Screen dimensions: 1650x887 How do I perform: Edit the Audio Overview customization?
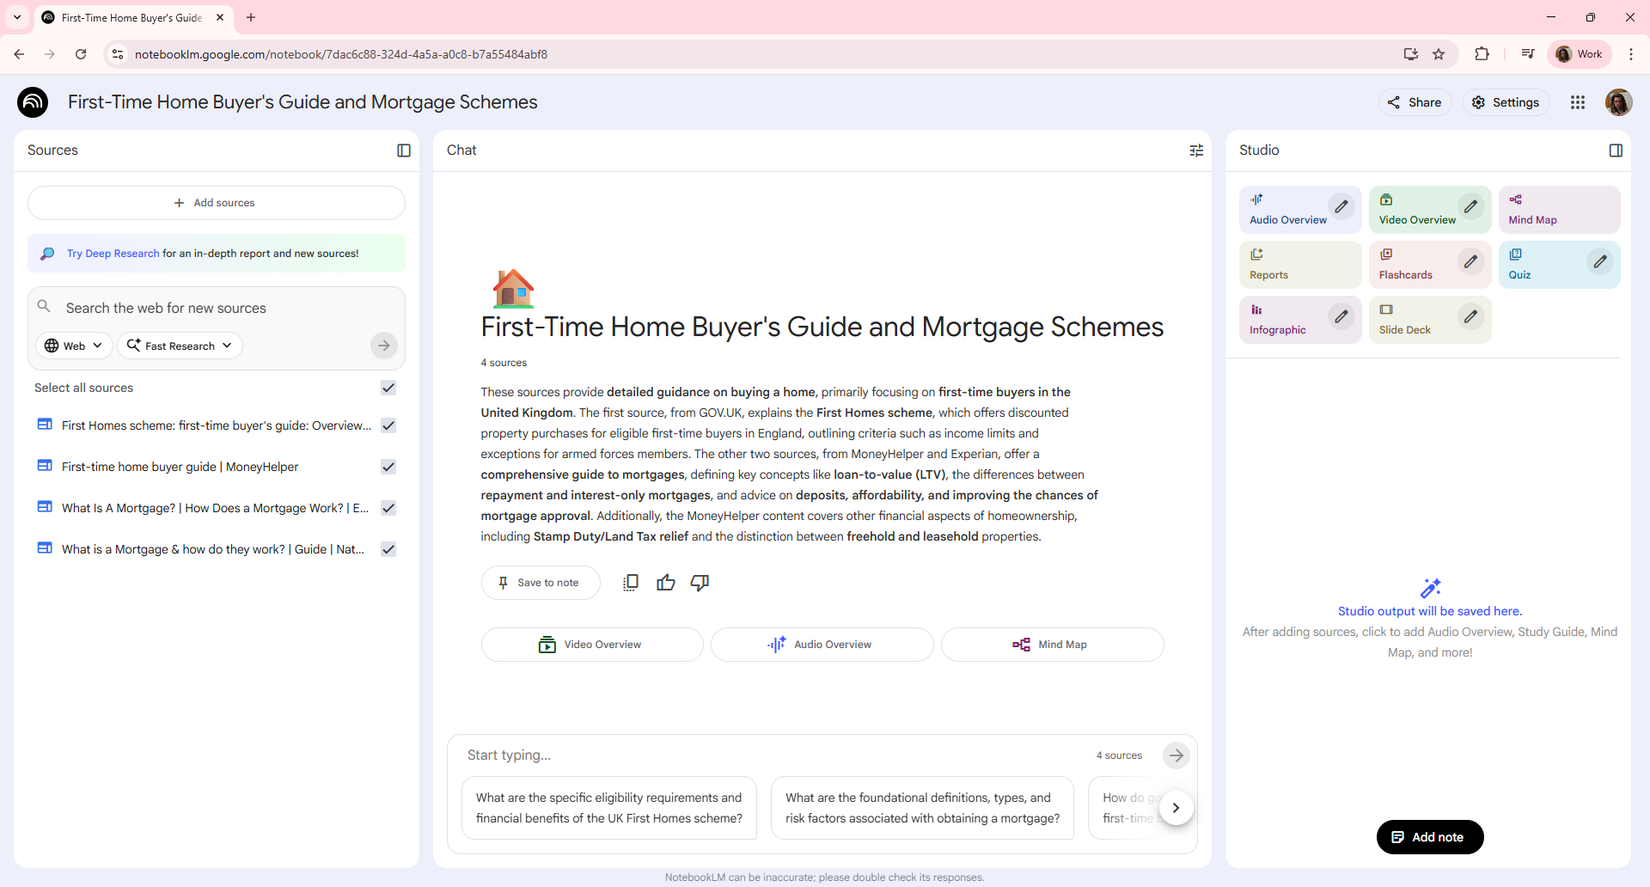coord(1341,207)
